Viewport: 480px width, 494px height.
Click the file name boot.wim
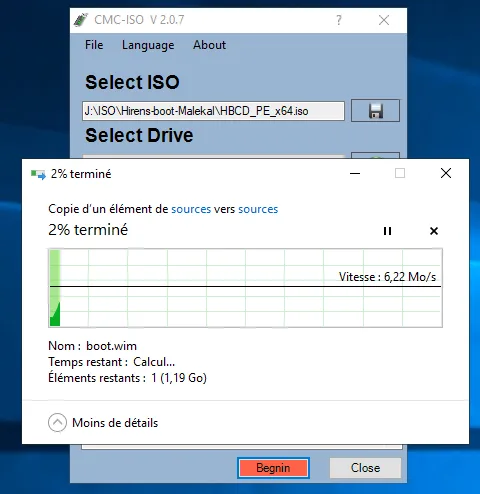point(111,346)
